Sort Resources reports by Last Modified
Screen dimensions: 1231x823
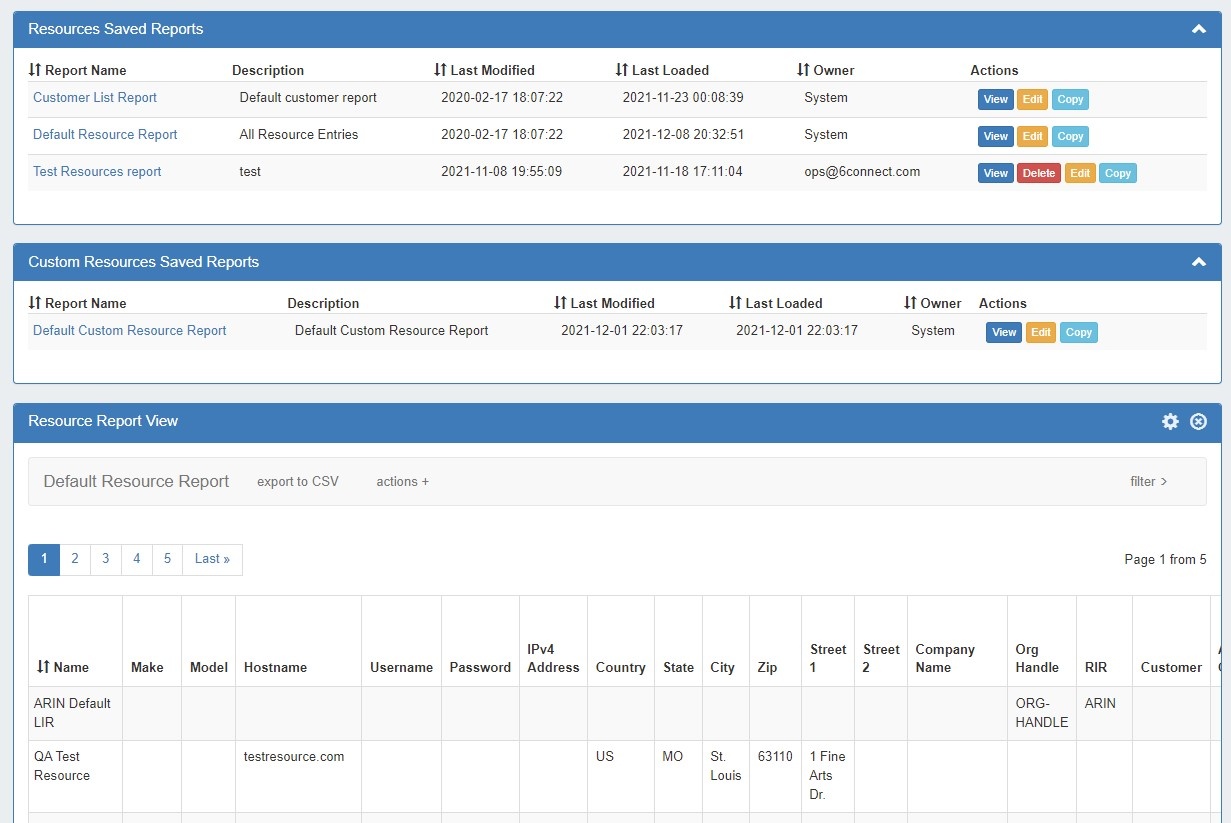[485, 70]
